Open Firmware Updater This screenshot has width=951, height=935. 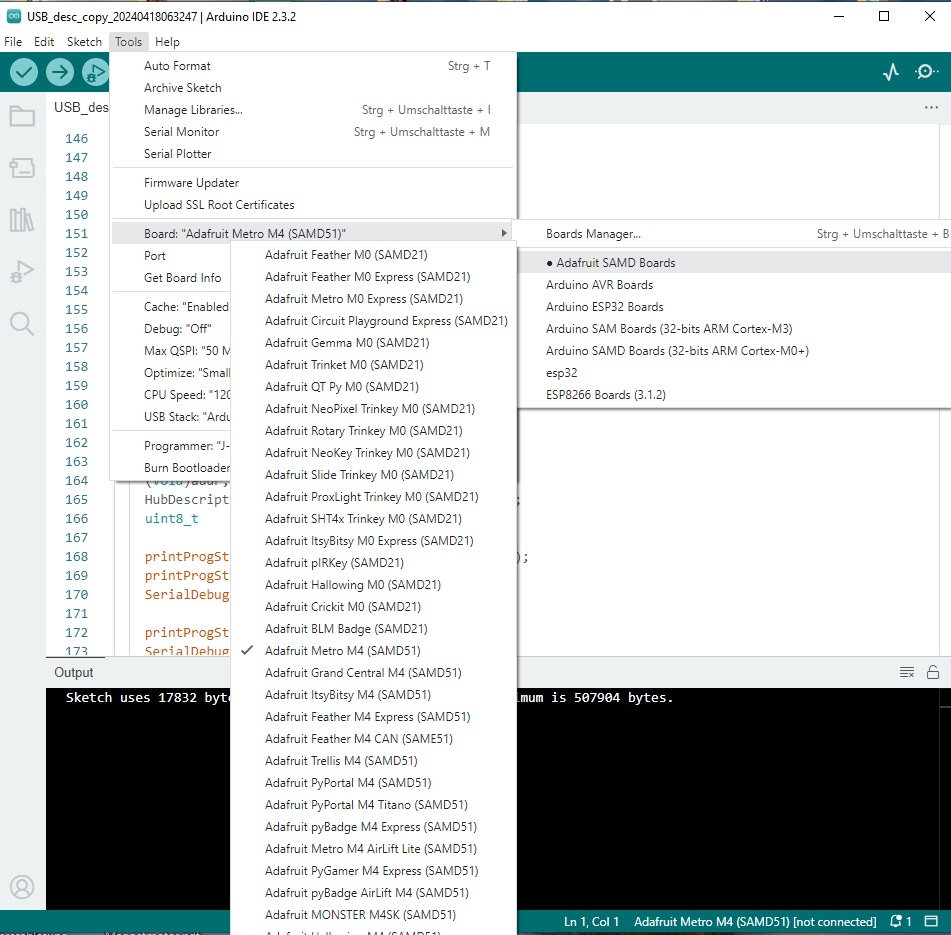(x=313, y=183)
